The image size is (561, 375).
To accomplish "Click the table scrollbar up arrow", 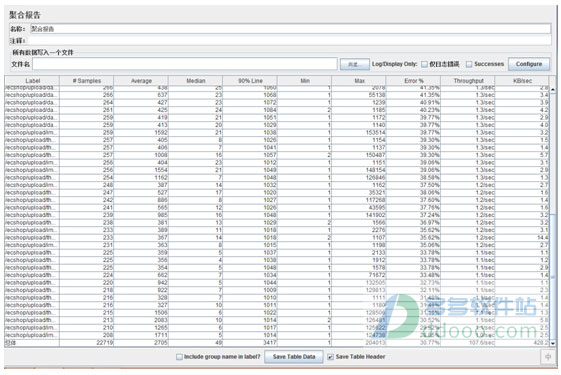I will tap(553, 89).
